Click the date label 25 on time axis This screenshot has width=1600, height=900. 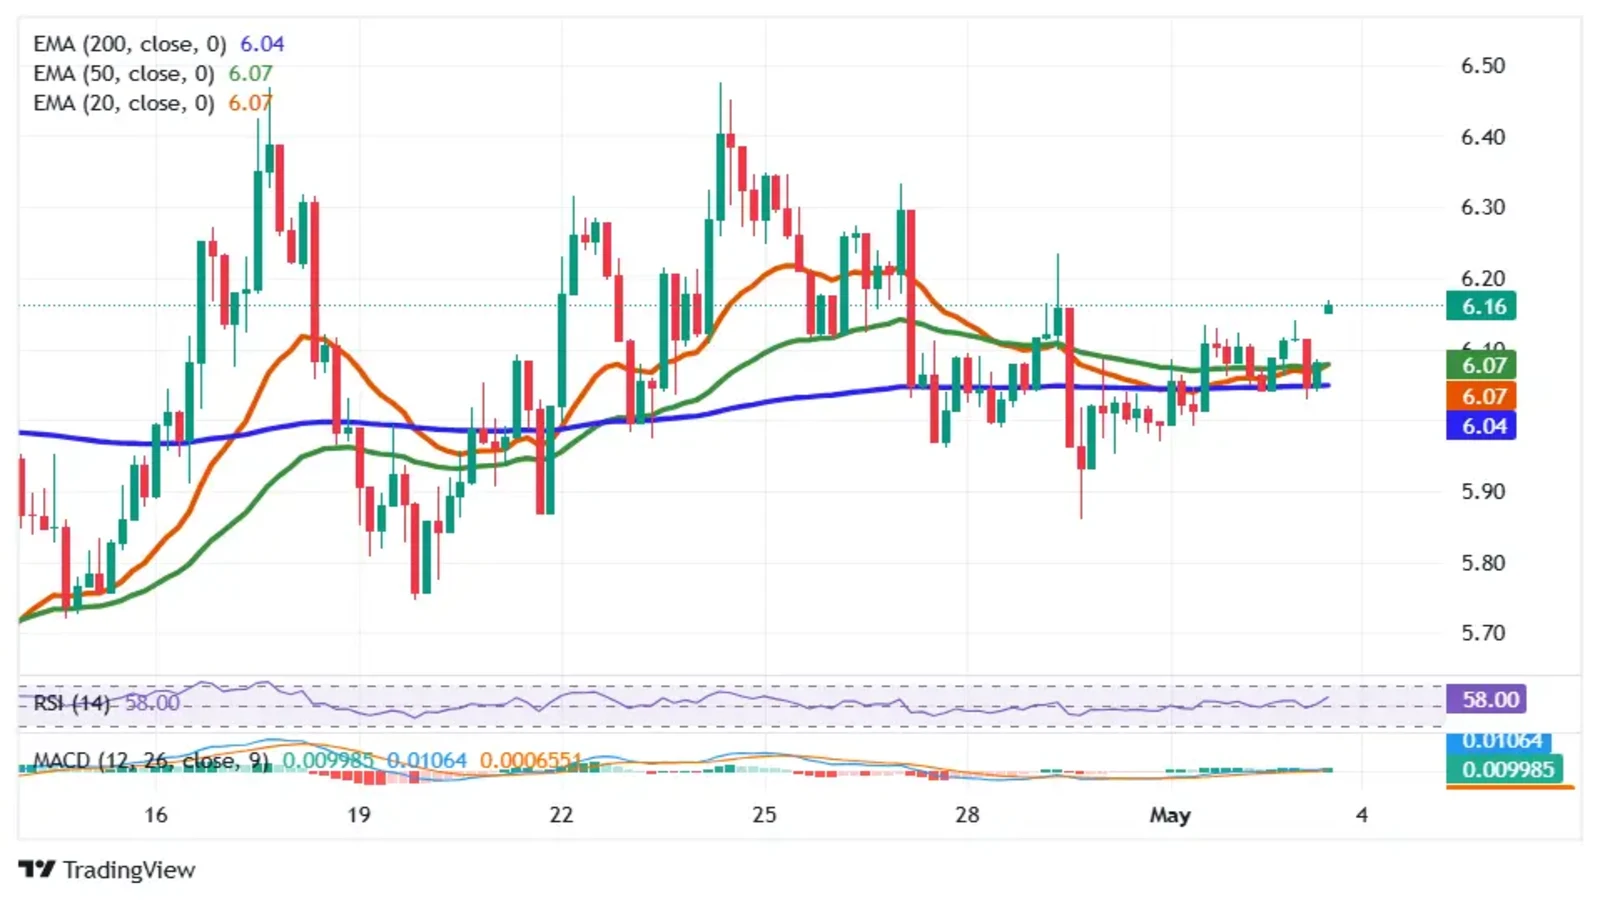click(x=764, y=815)
